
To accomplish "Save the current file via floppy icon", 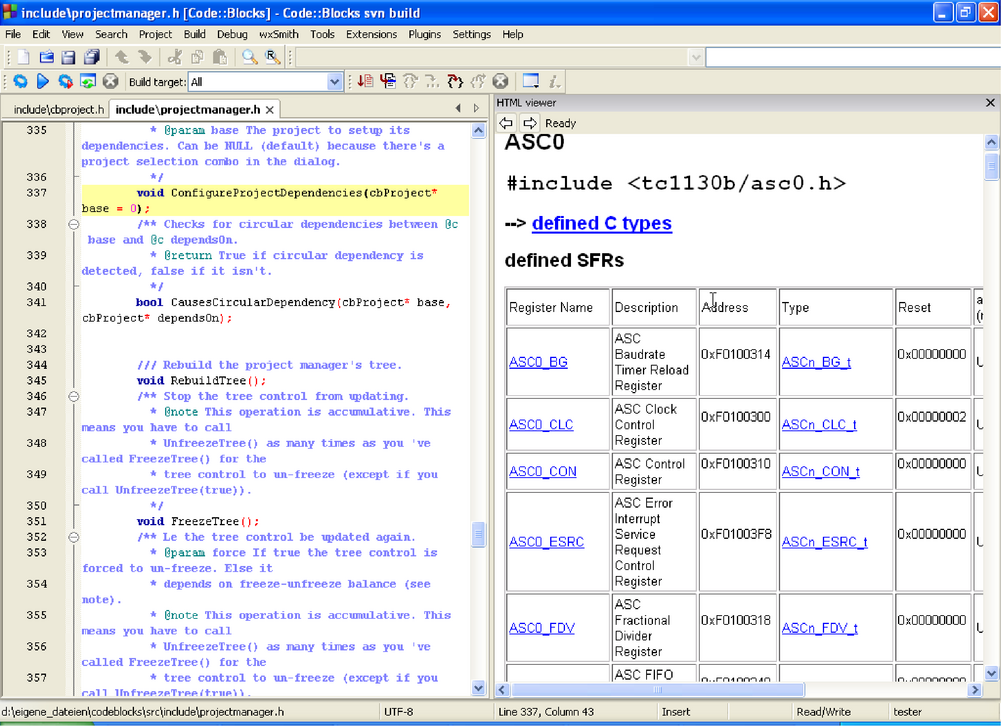I will click(68, 58).
